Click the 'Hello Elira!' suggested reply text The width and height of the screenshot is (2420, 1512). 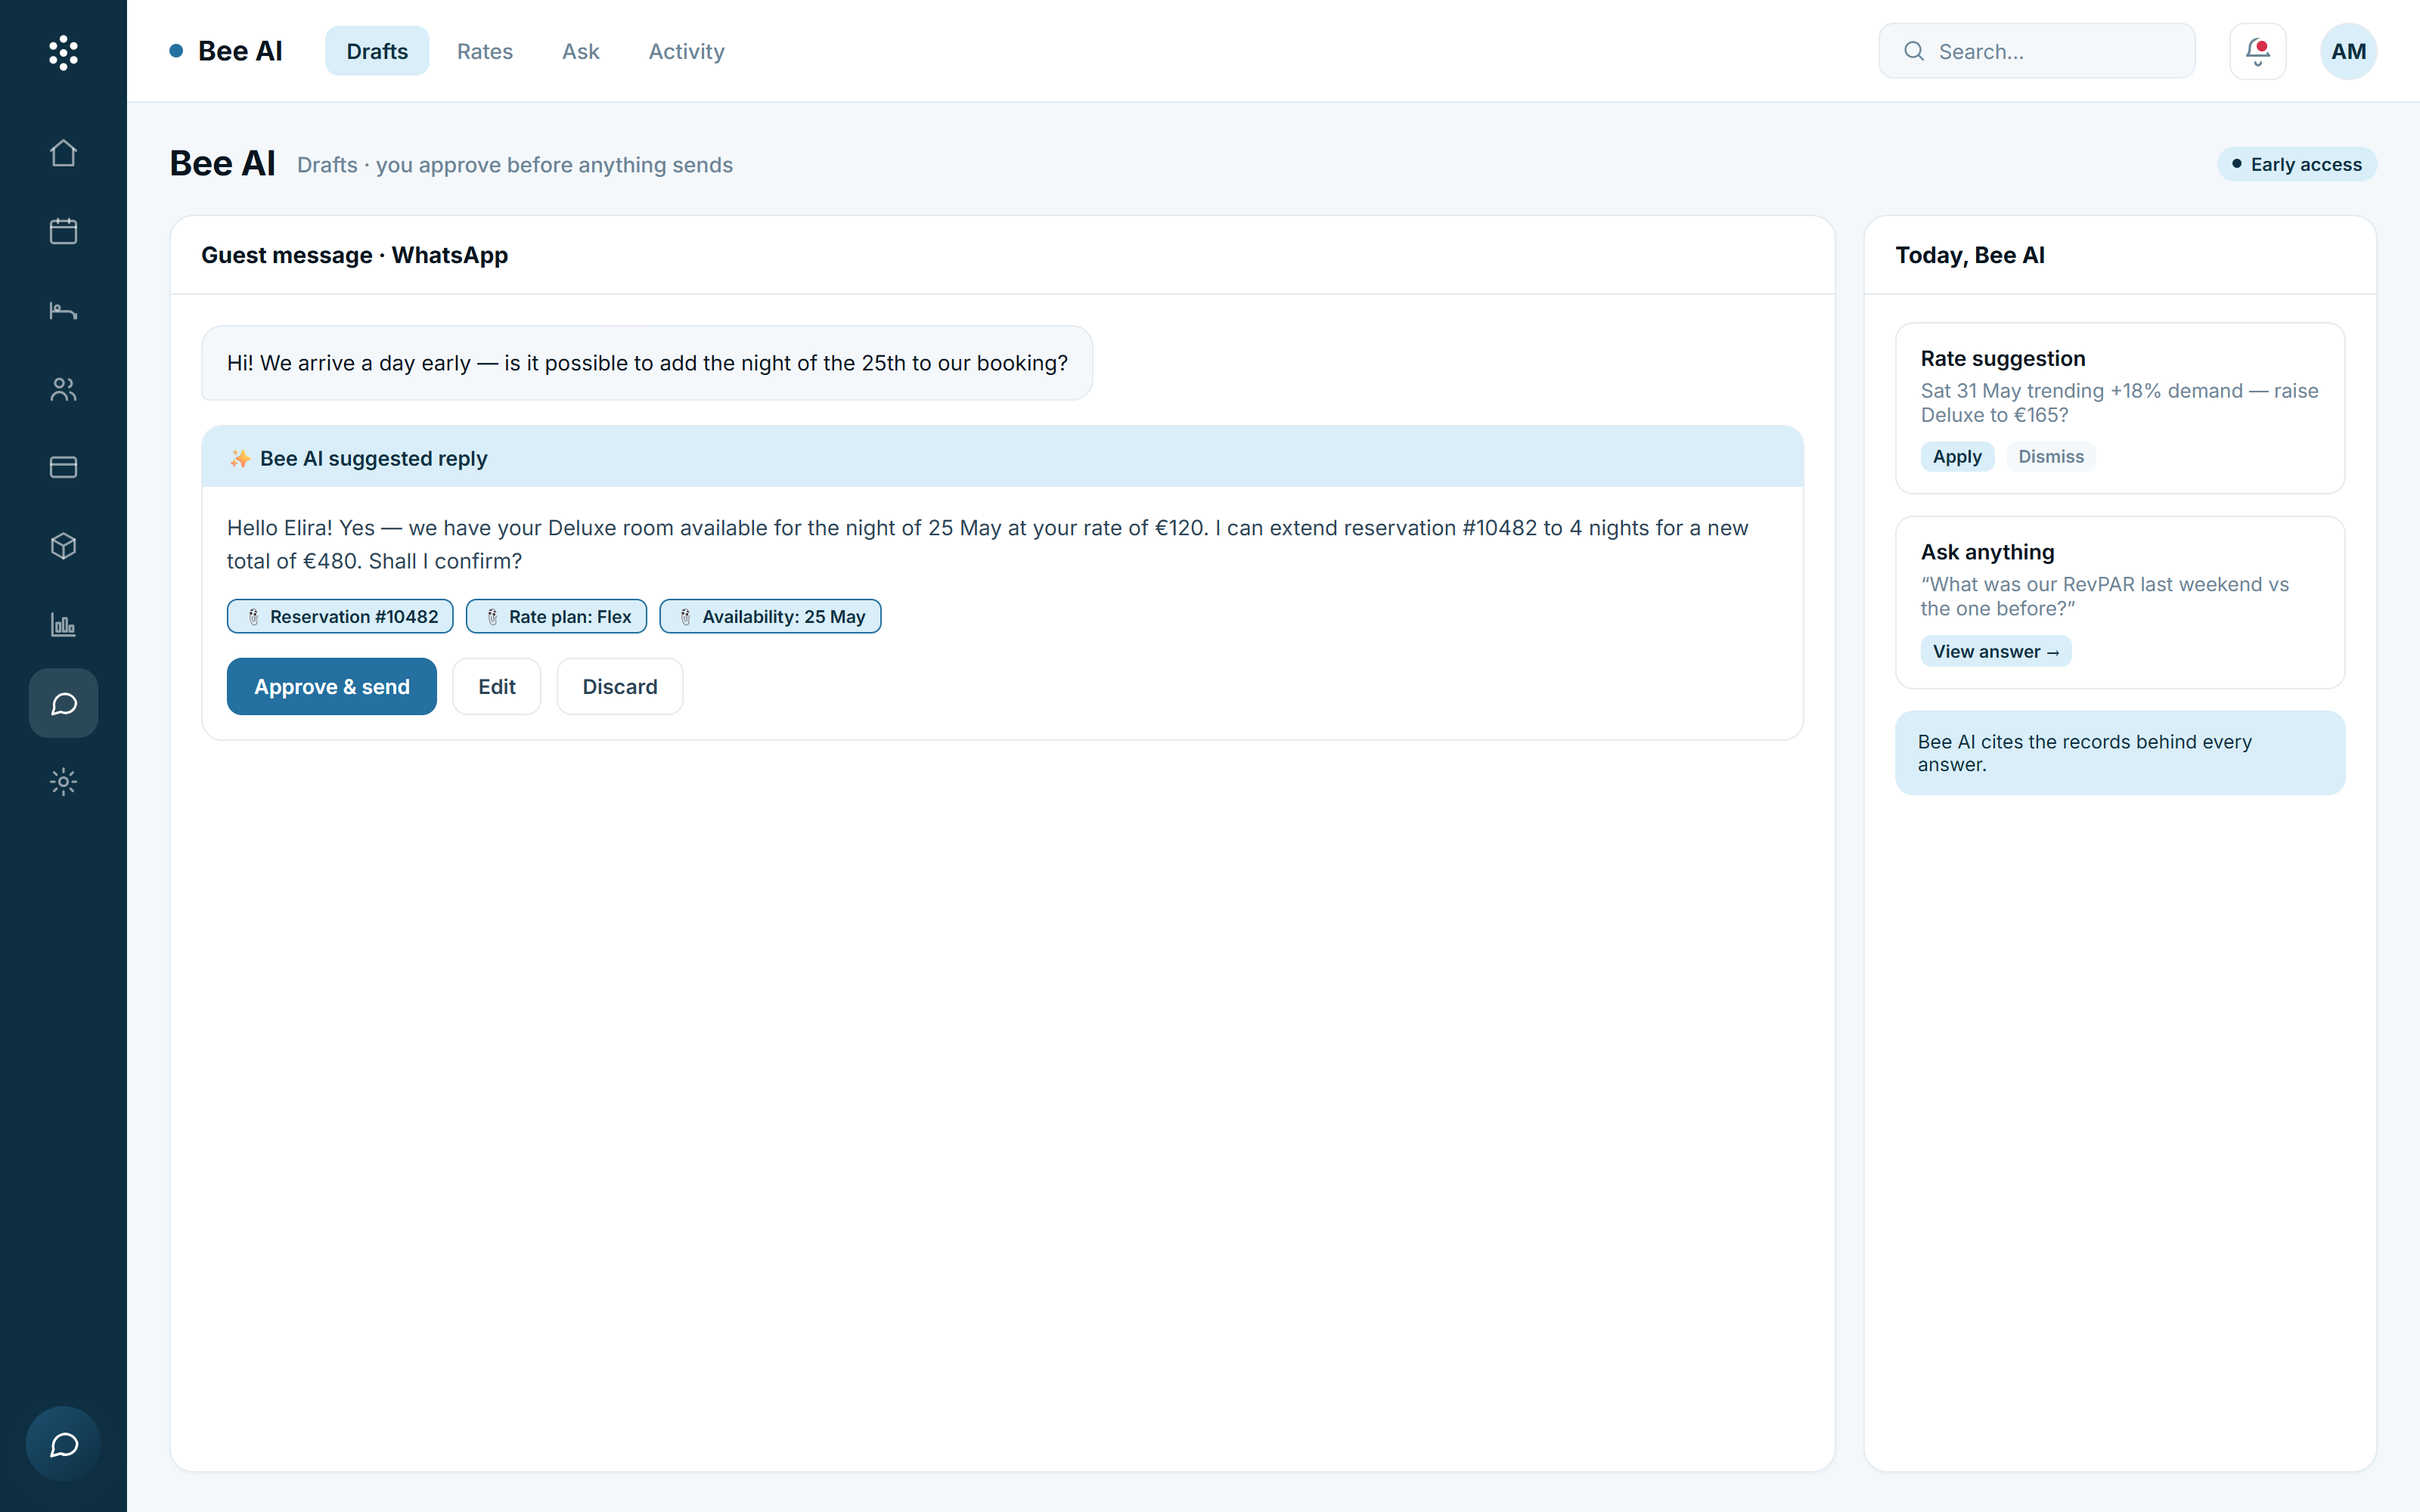point(987,544)
